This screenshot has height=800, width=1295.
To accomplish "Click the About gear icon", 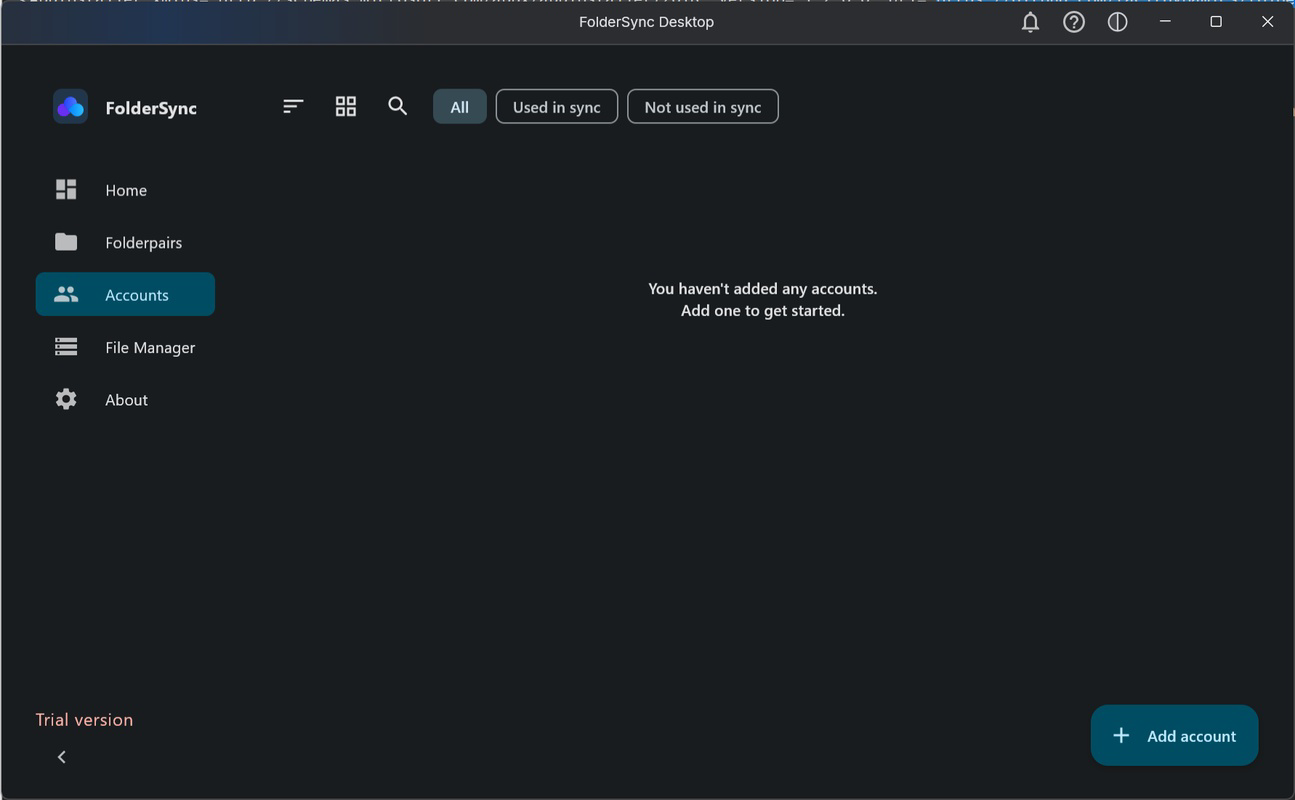I will (66, 399).
